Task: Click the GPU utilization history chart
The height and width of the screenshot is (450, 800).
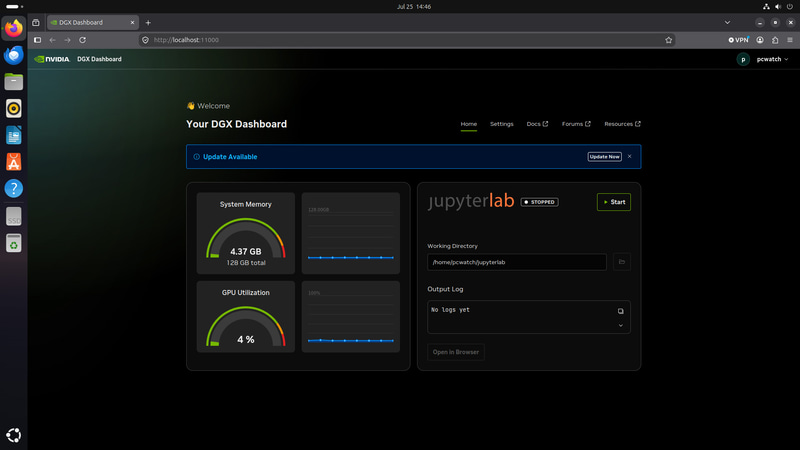Action: click(x=351, y=316)
